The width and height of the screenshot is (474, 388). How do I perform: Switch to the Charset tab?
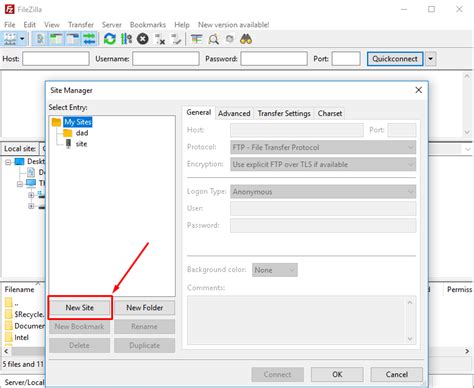[x=330, y=113]
